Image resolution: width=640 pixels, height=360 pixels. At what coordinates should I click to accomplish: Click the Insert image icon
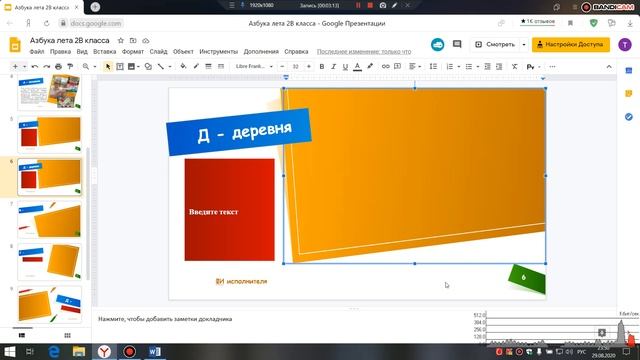tap(131, 67)
